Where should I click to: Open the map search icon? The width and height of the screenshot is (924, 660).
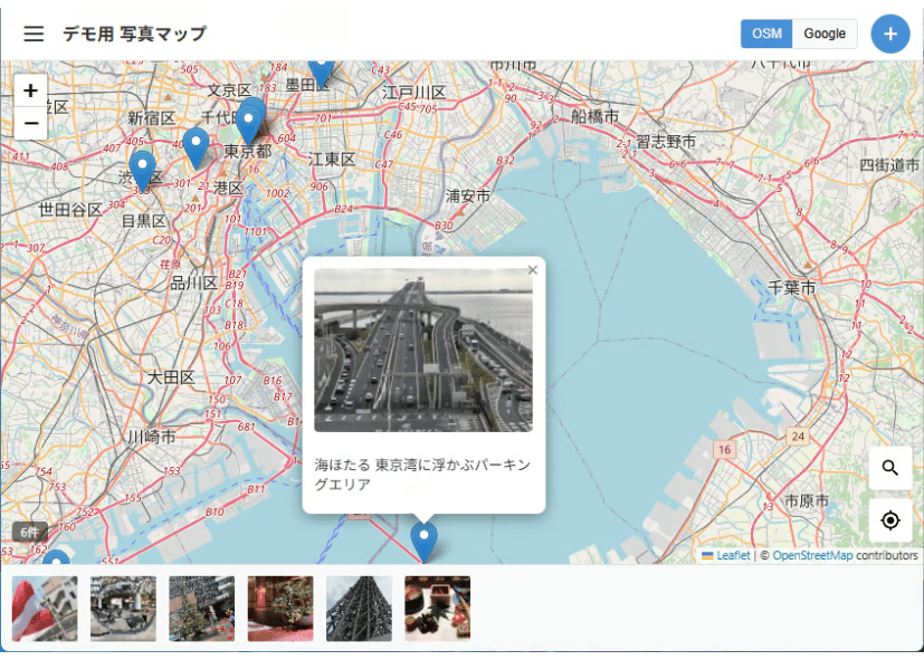pos(890,468)
